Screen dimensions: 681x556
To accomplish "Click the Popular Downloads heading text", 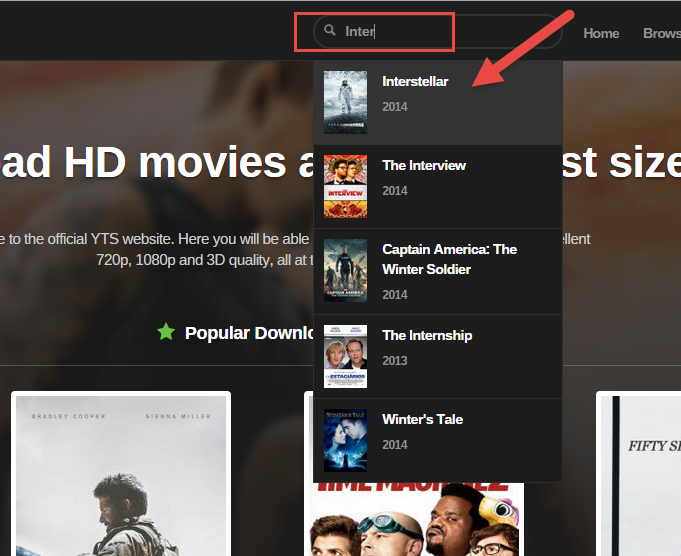I will point(249,333).
